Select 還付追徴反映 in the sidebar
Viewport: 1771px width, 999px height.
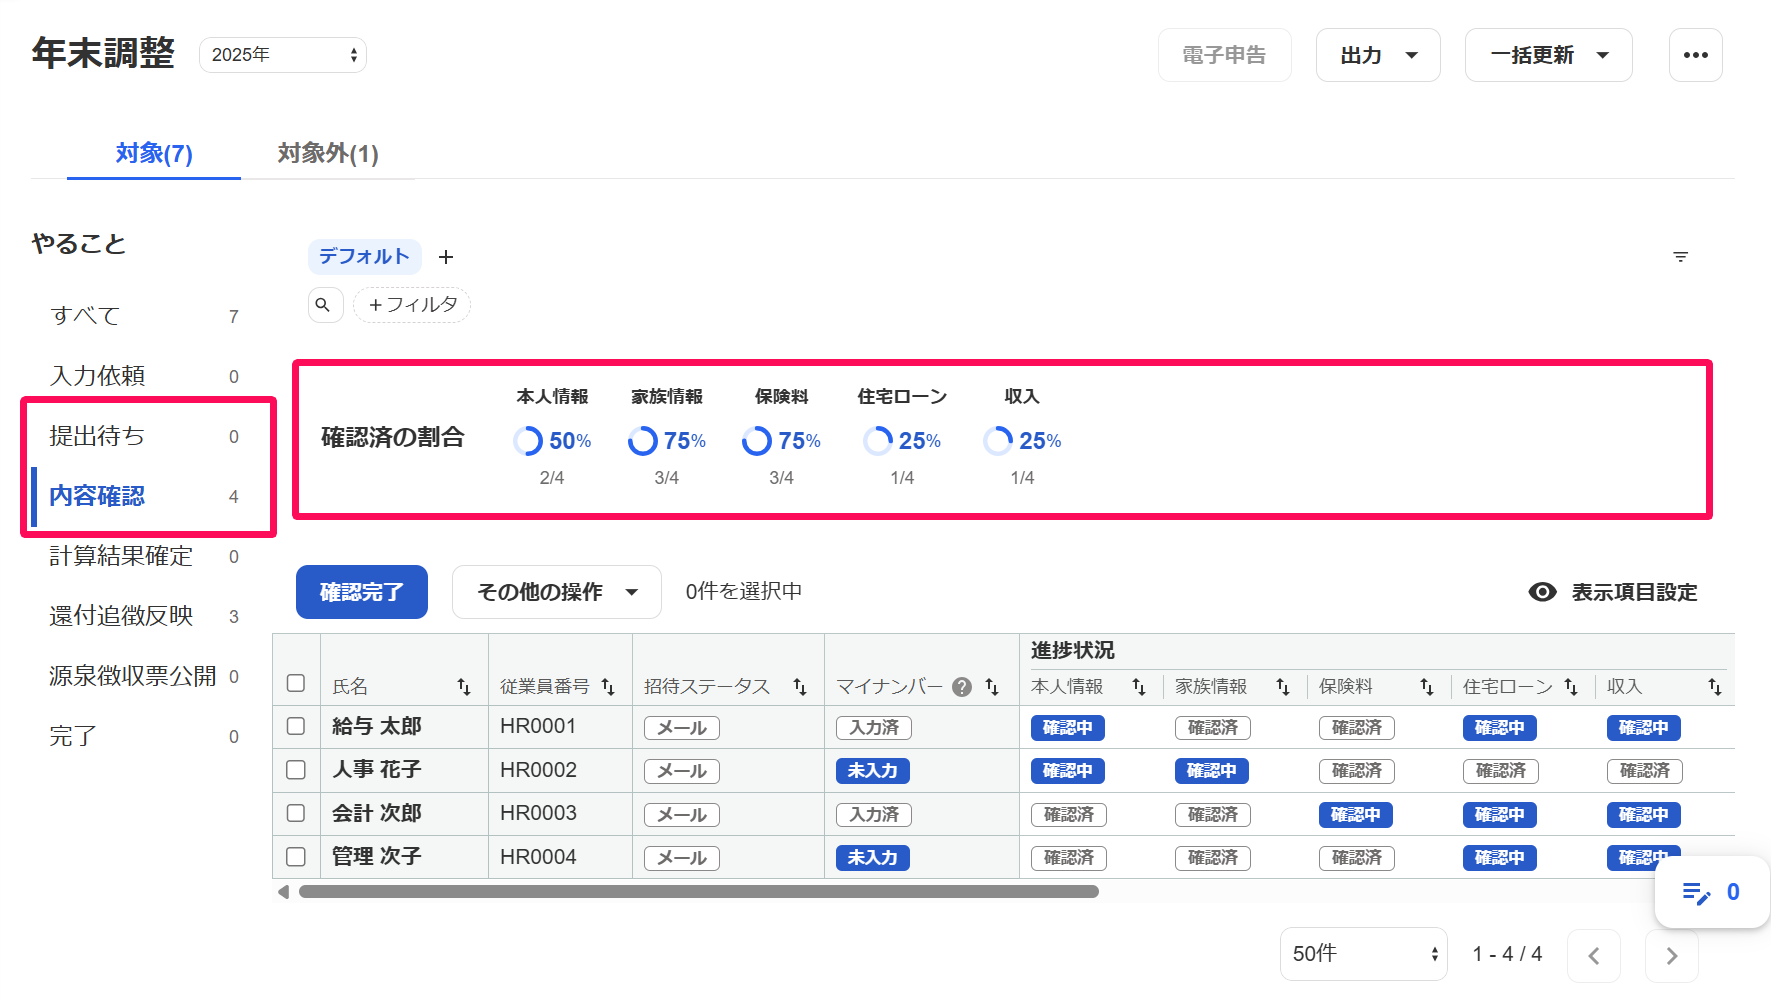tap(145, 616)
